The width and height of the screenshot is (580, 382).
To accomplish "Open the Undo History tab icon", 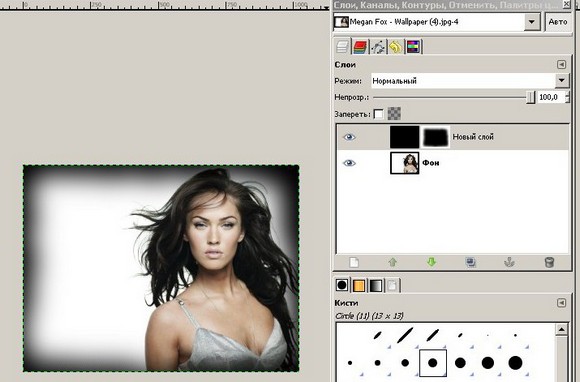I will [x=395, y=47].
